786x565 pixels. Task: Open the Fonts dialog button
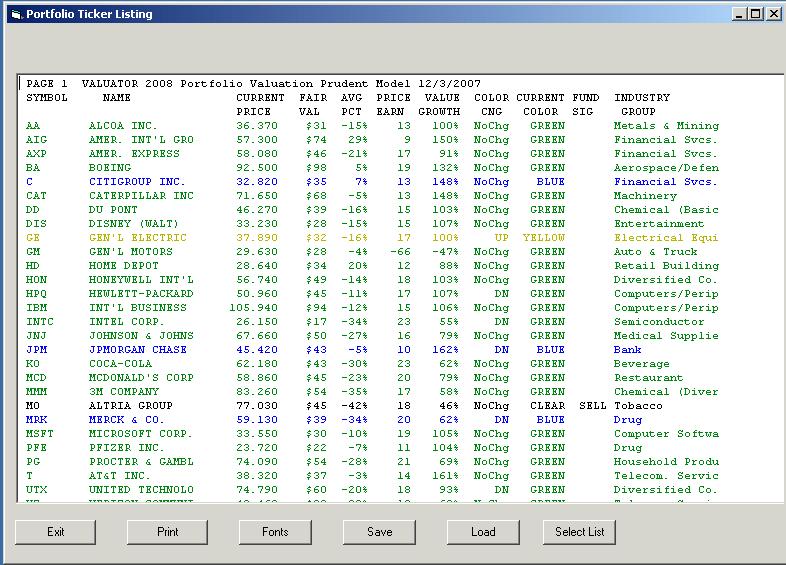(x=275, y=532)
